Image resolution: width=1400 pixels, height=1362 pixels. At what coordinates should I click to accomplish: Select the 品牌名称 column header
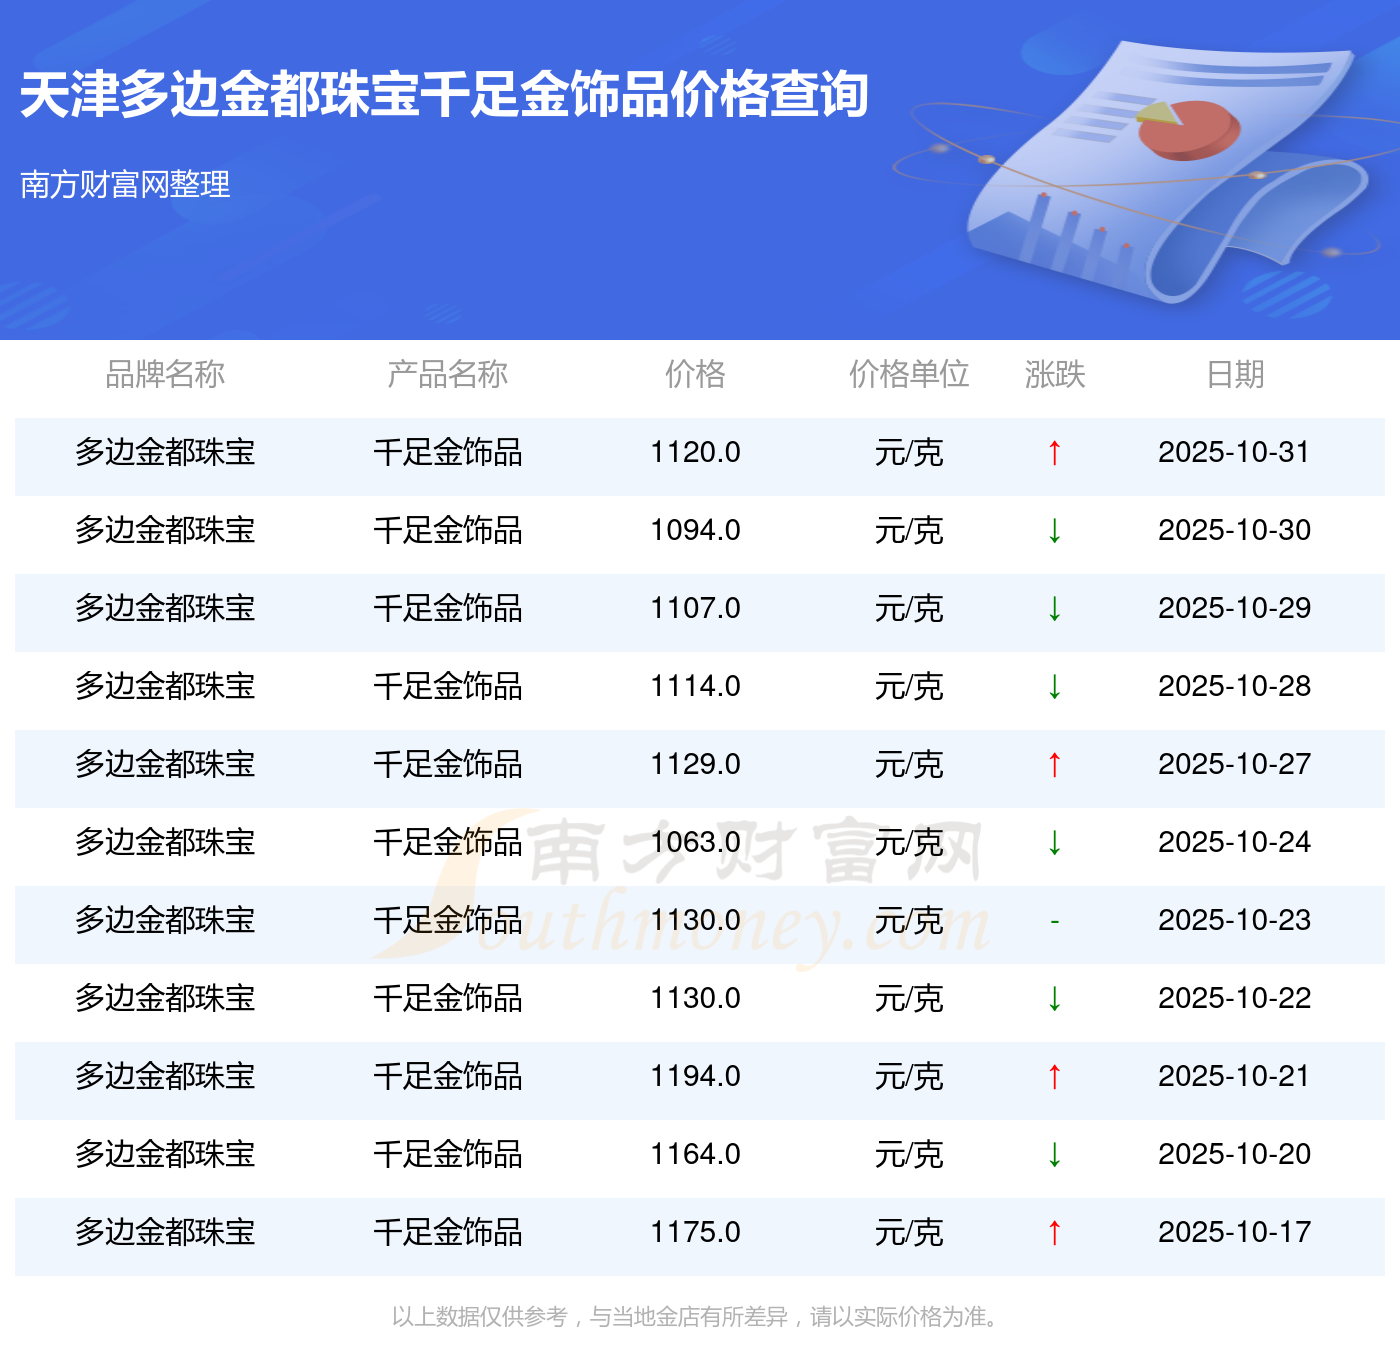click(x=165, y=374)
